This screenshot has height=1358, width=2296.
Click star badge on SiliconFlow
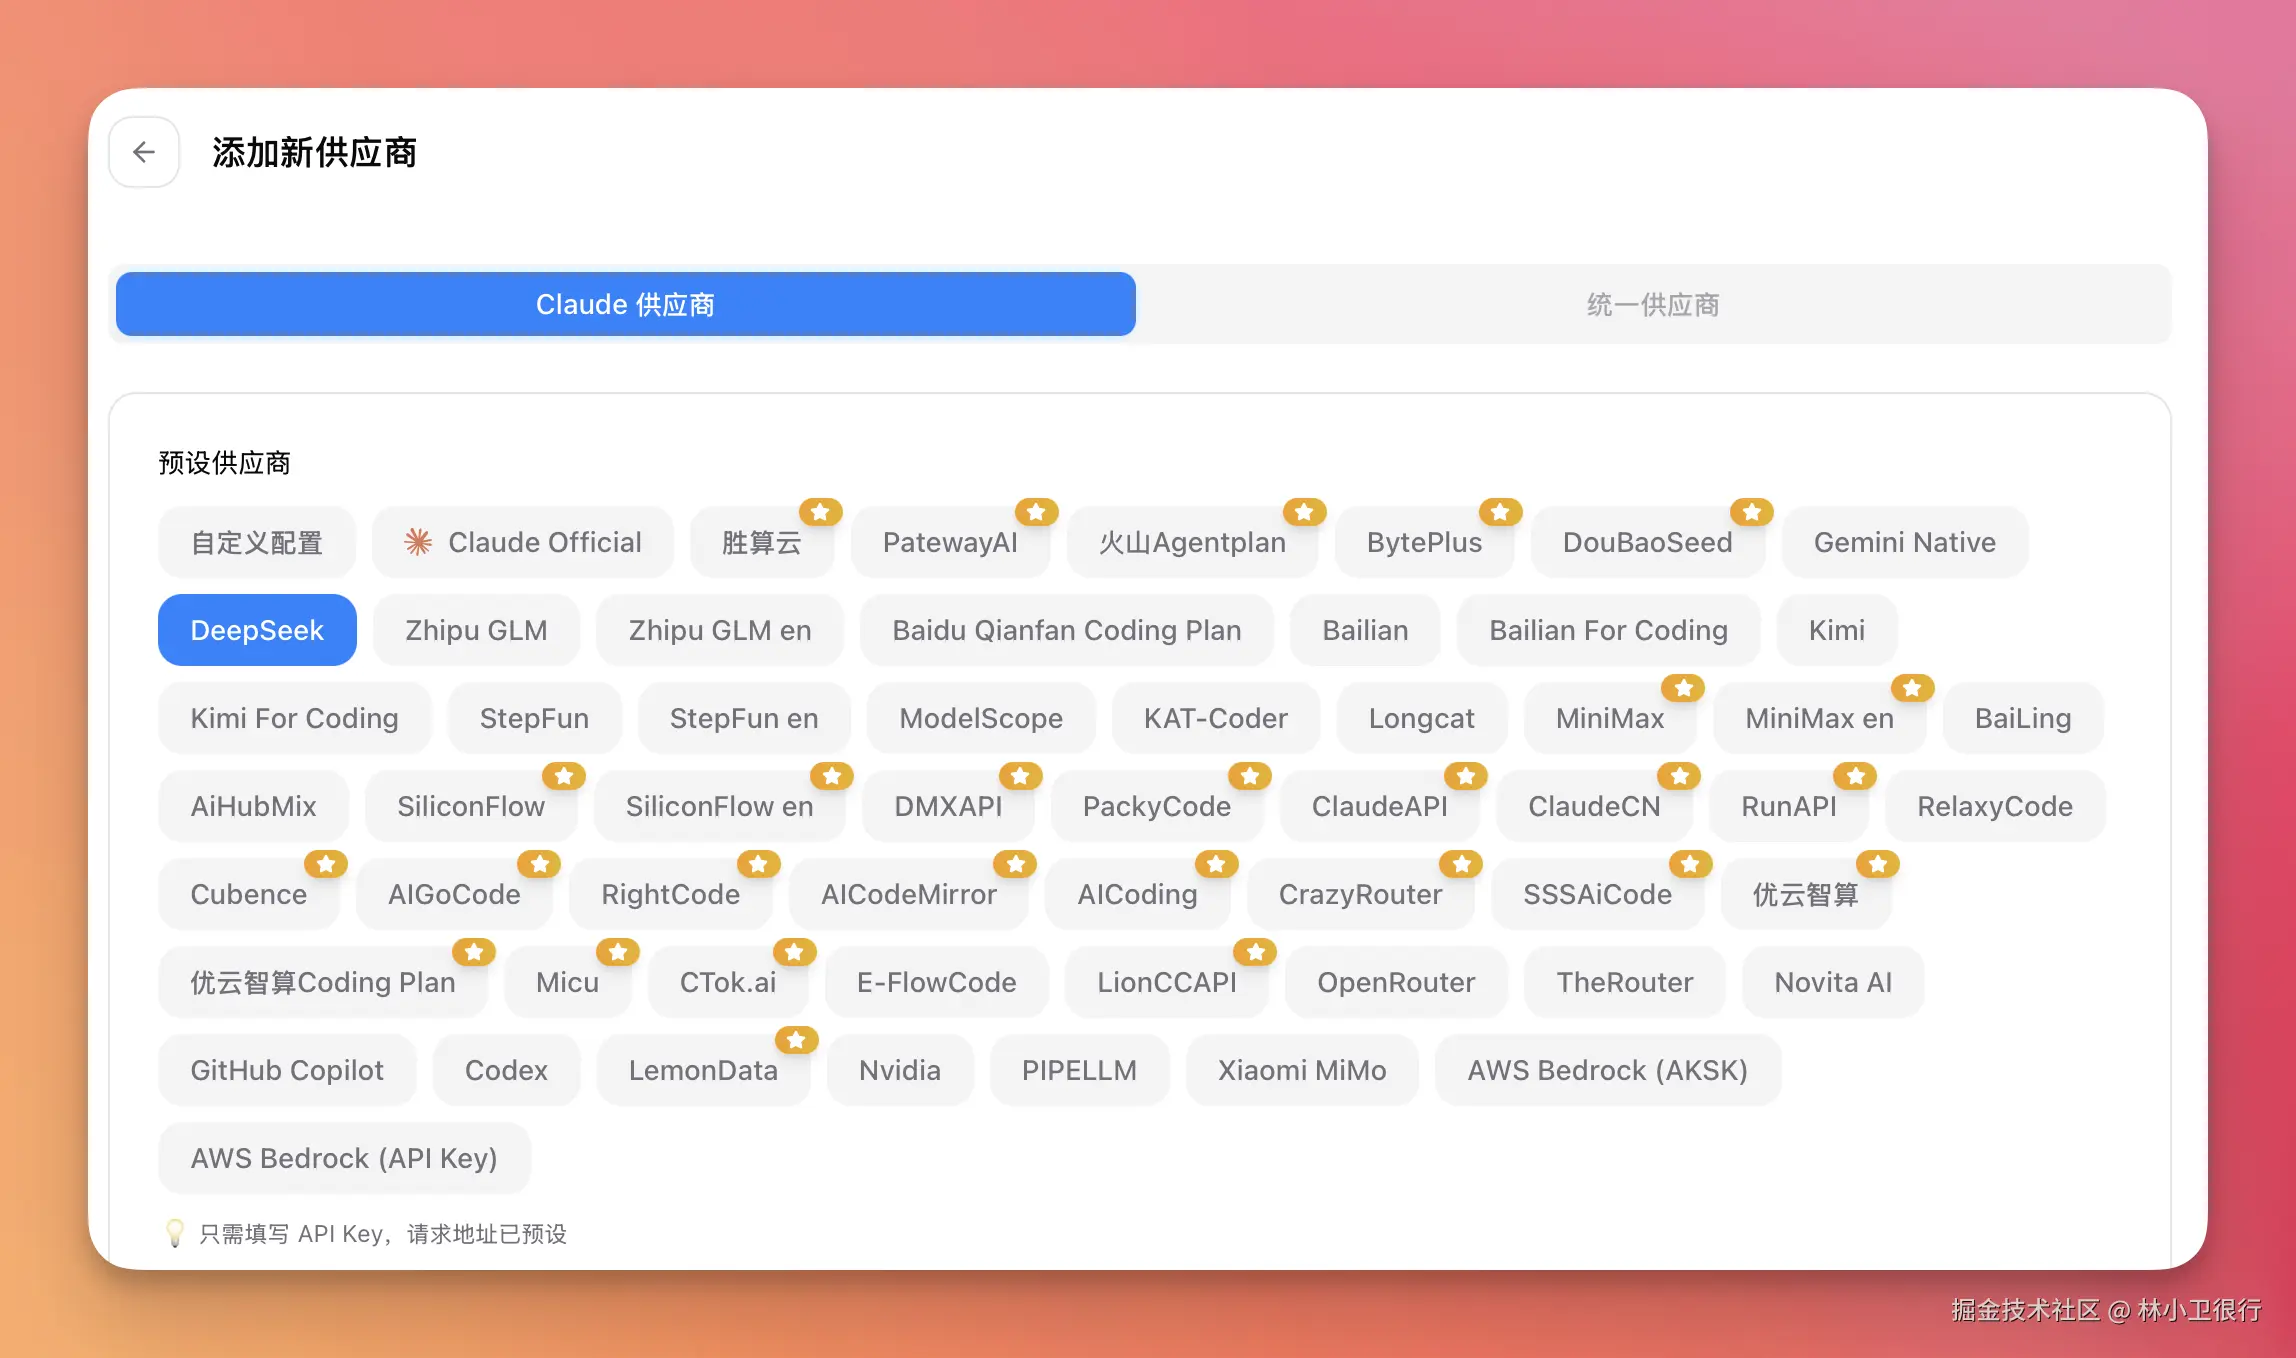564,776
